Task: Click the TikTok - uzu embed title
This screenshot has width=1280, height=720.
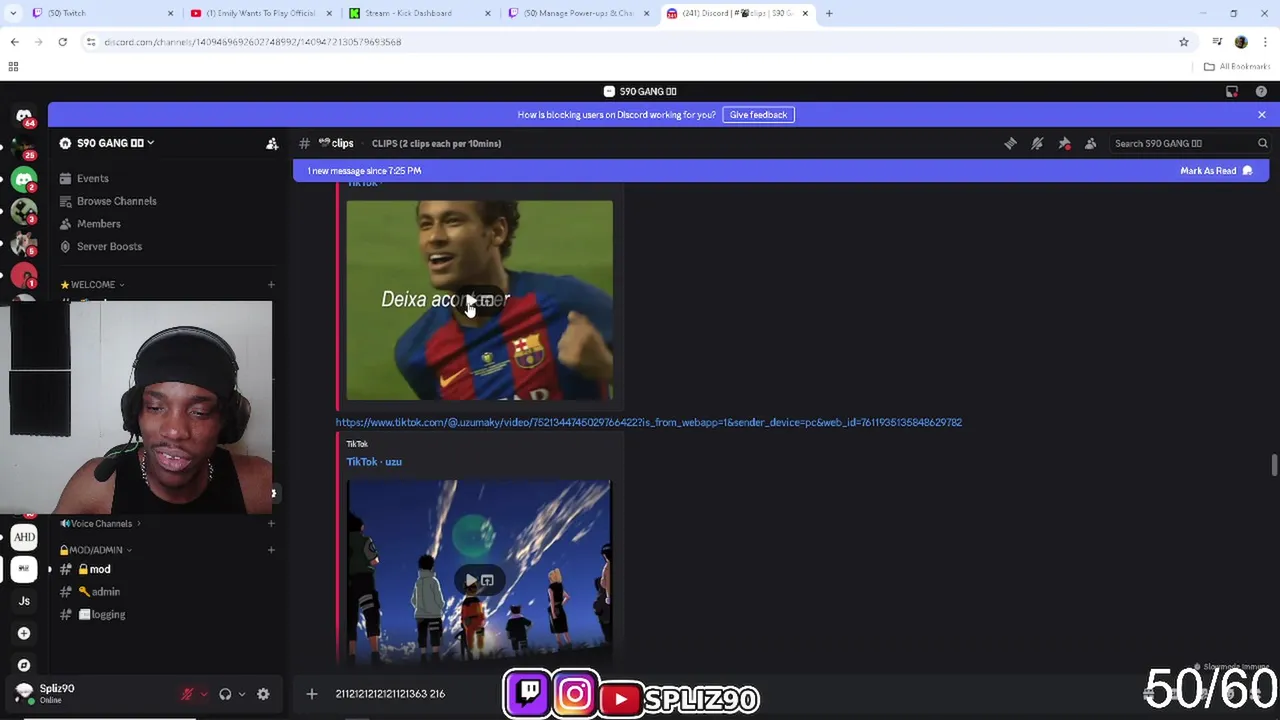Action: point(374,462)
